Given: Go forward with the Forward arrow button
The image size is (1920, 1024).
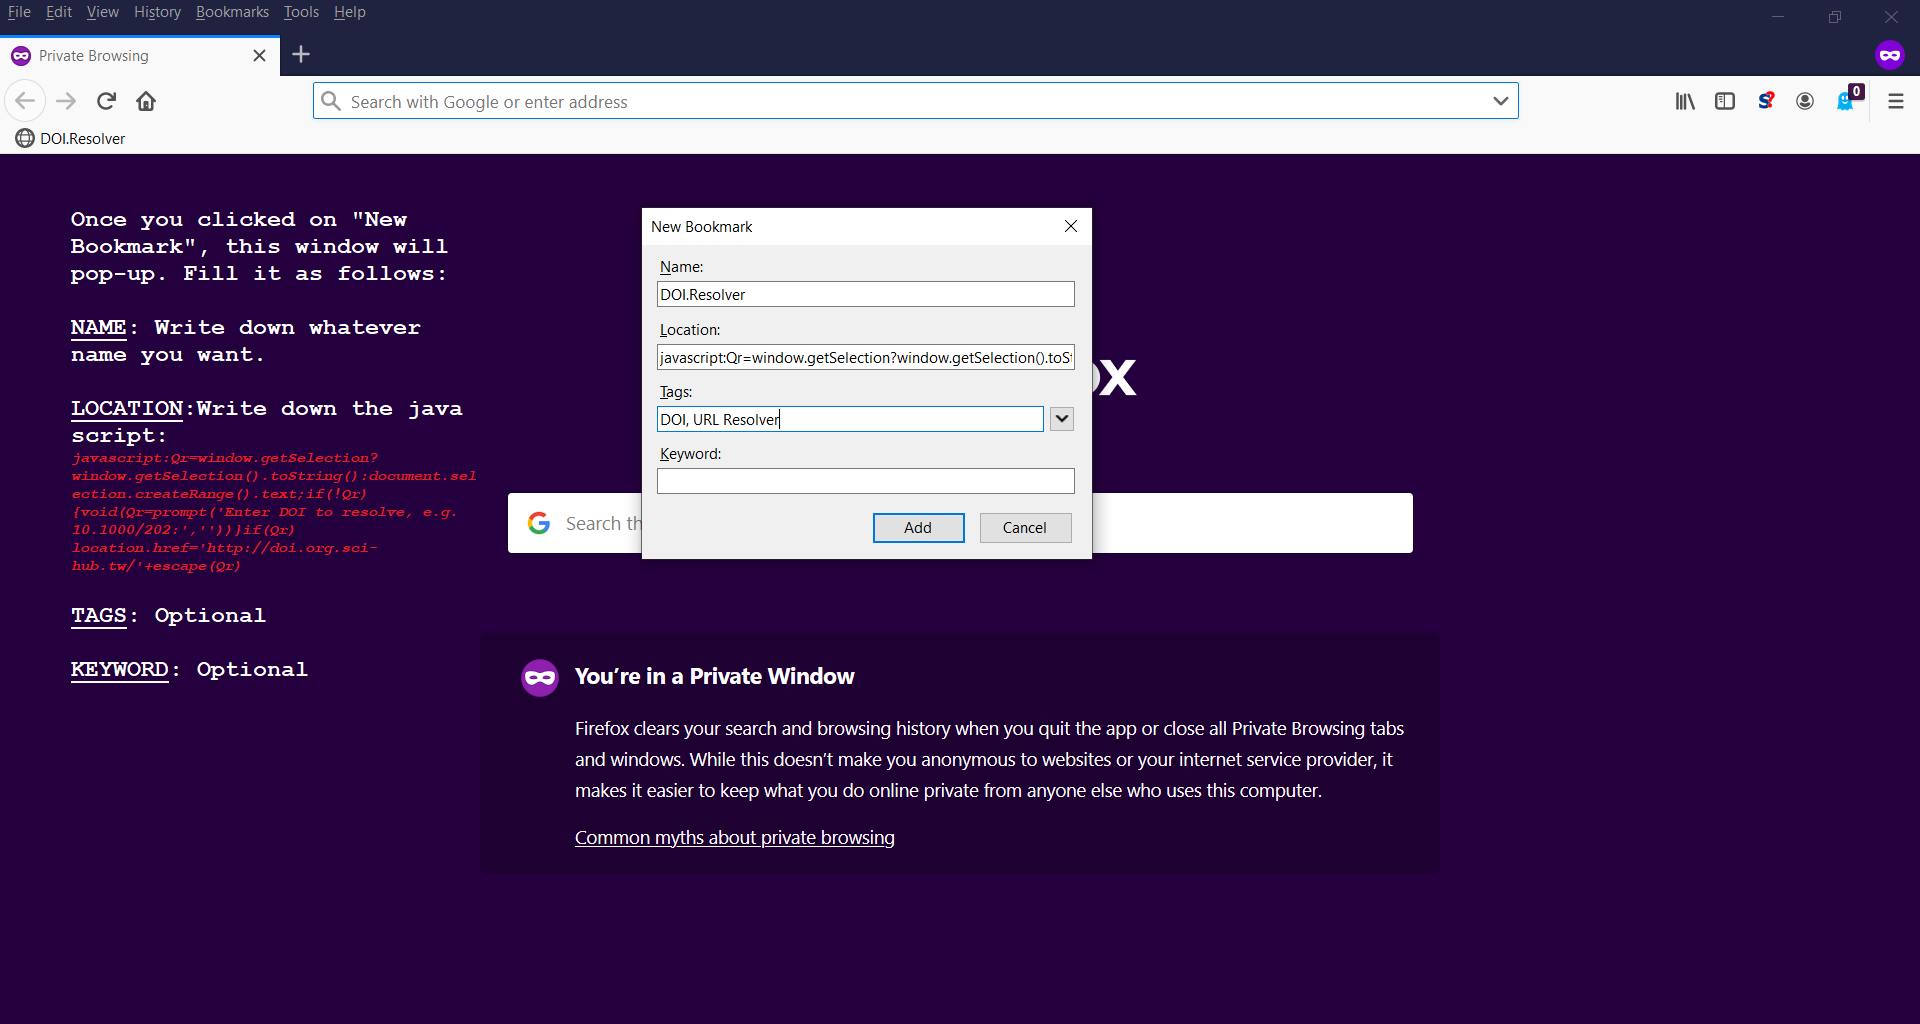Looking at the screenshot, I should click(66, 101).
